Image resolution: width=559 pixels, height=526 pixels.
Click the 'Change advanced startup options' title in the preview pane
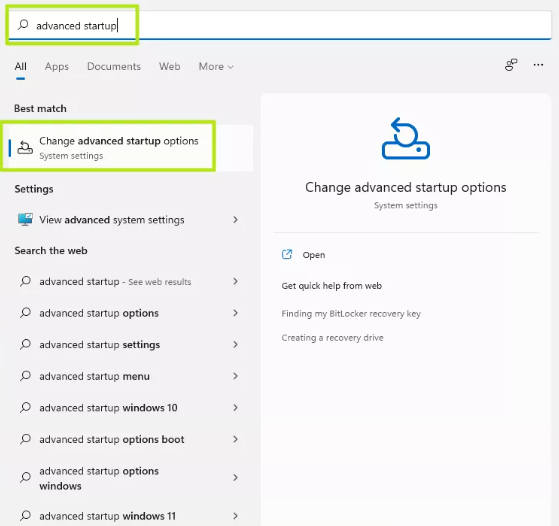click(406, 188)
